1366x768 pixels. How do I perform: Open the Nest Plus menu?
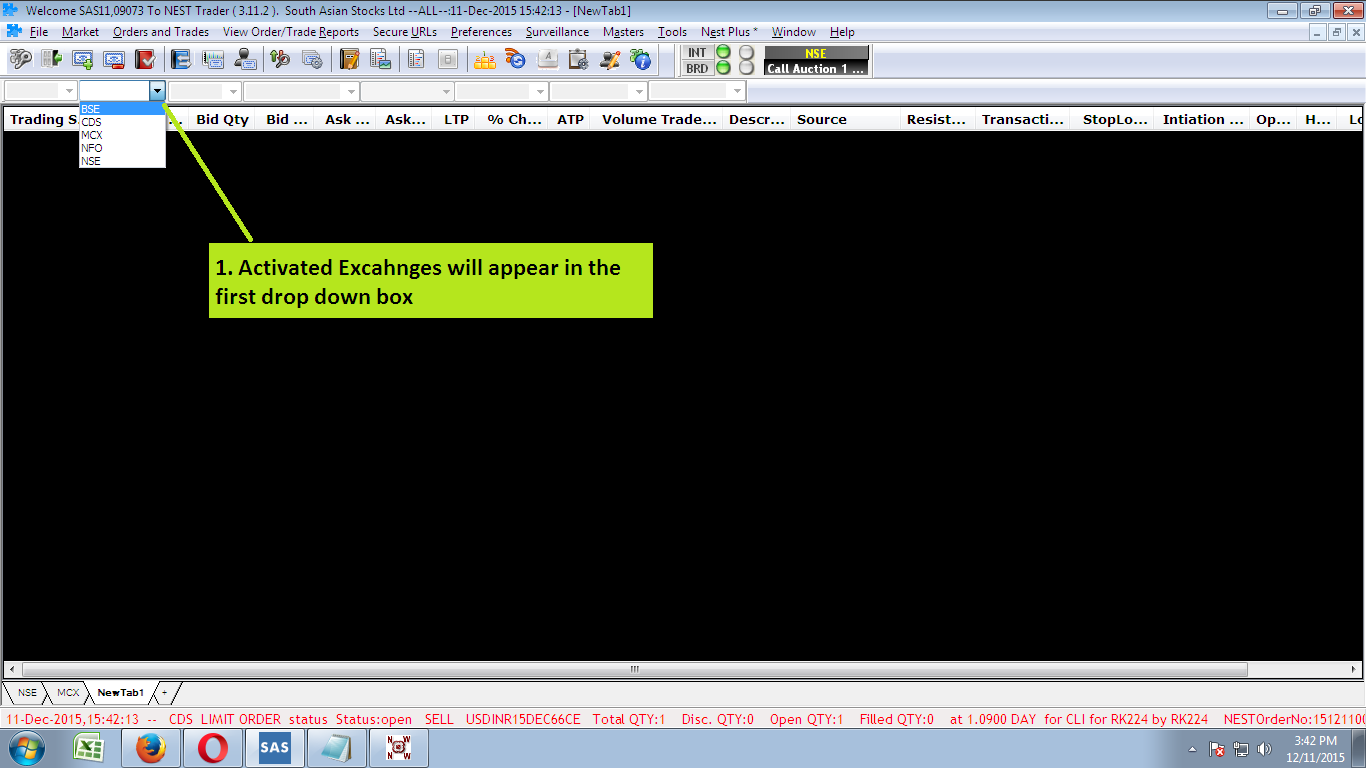[729, 32]
